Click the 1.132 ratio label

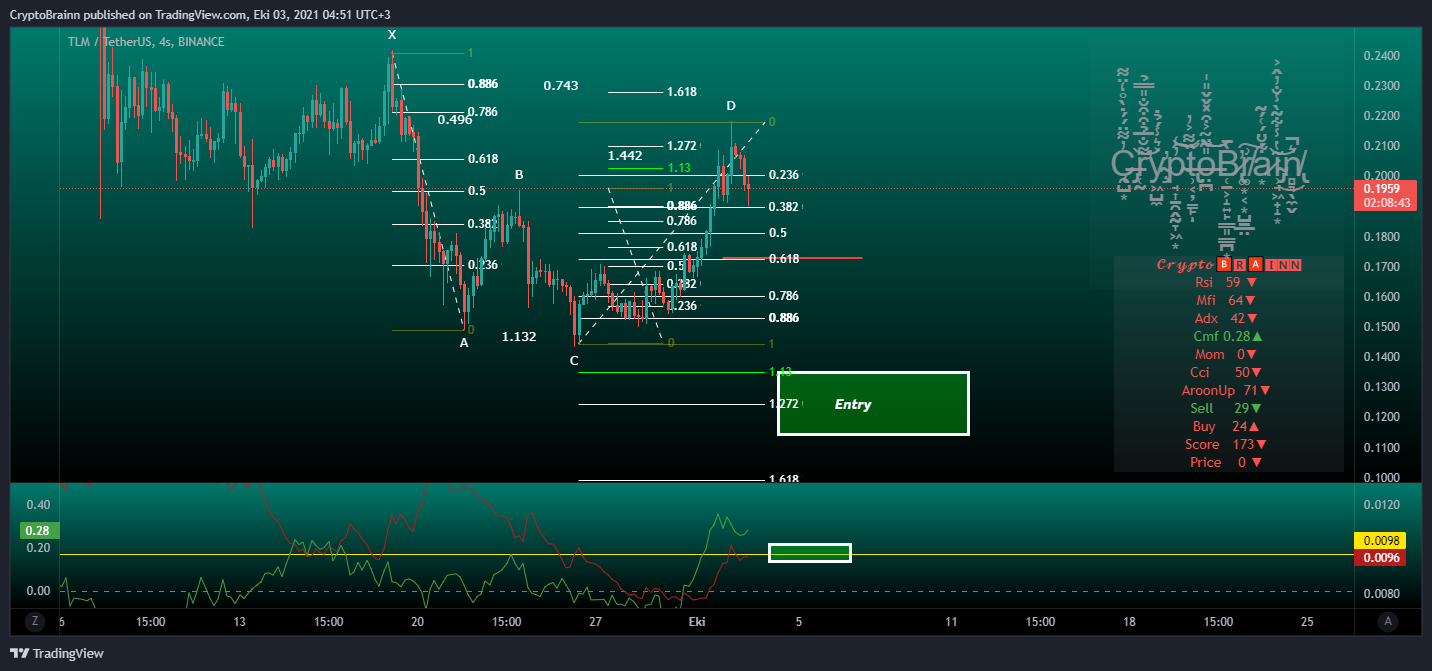[519, 337]
